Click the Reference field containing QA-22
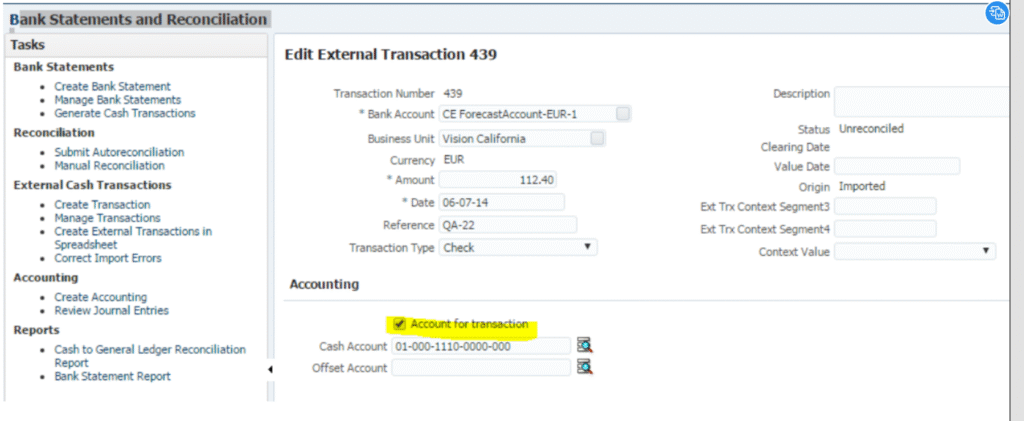The image size is (1024, 421). point(507,225)
